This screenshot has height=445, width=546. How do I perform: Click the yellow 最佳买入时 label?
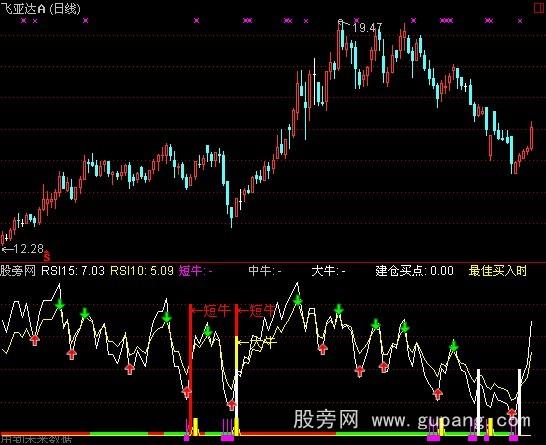click(498, 271)
